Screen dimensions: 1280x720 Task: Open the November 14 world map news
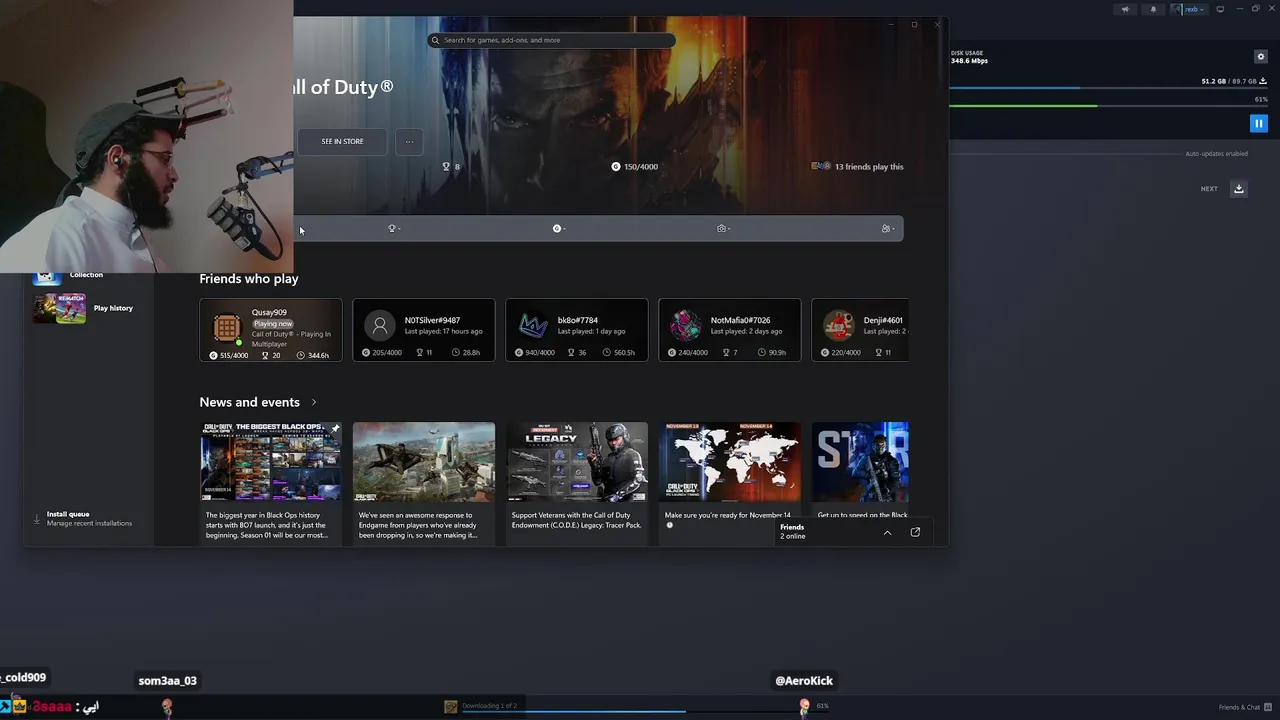pyautogui.click(x=729, y=462)
